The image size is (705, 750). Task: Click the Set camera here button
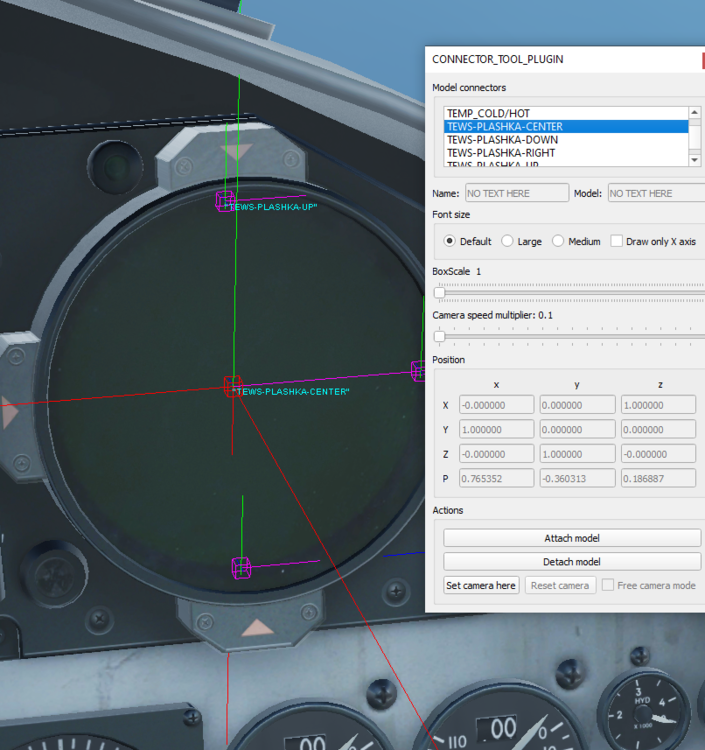pyautogui.click(x=481, y=585)
